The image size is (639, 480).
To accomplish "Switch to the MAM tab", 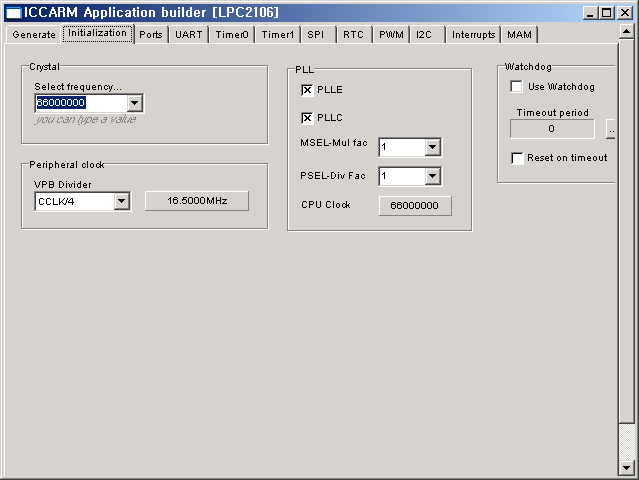I will coord(520,35).
